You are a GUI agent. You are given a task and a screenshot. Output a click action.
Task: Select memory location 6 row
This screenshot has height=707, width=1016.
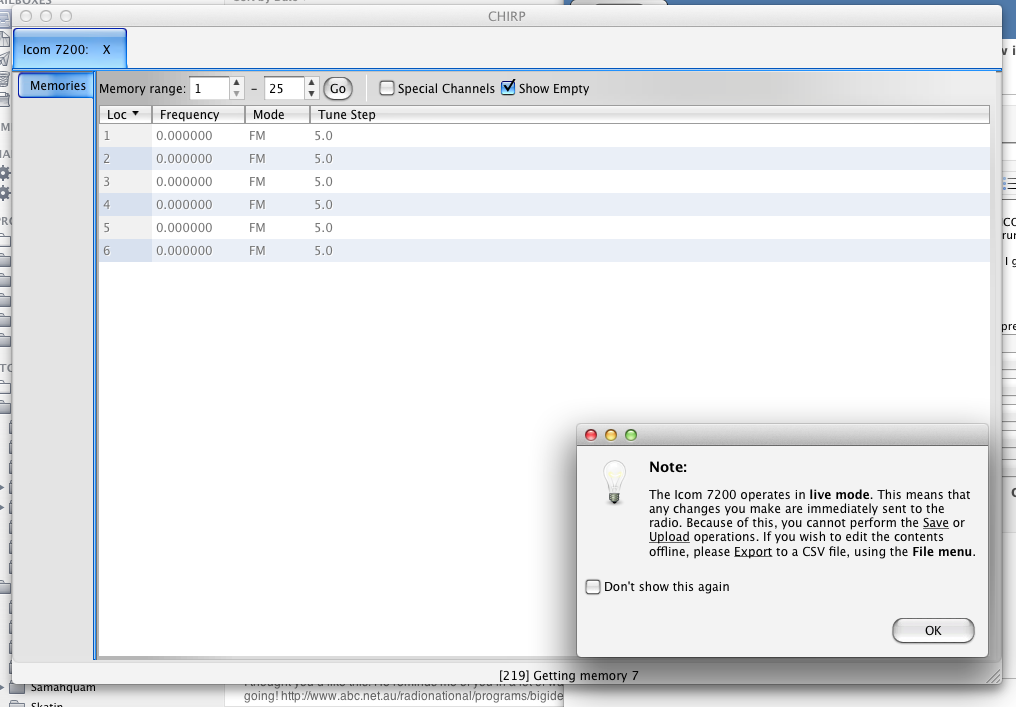point(544,251)
